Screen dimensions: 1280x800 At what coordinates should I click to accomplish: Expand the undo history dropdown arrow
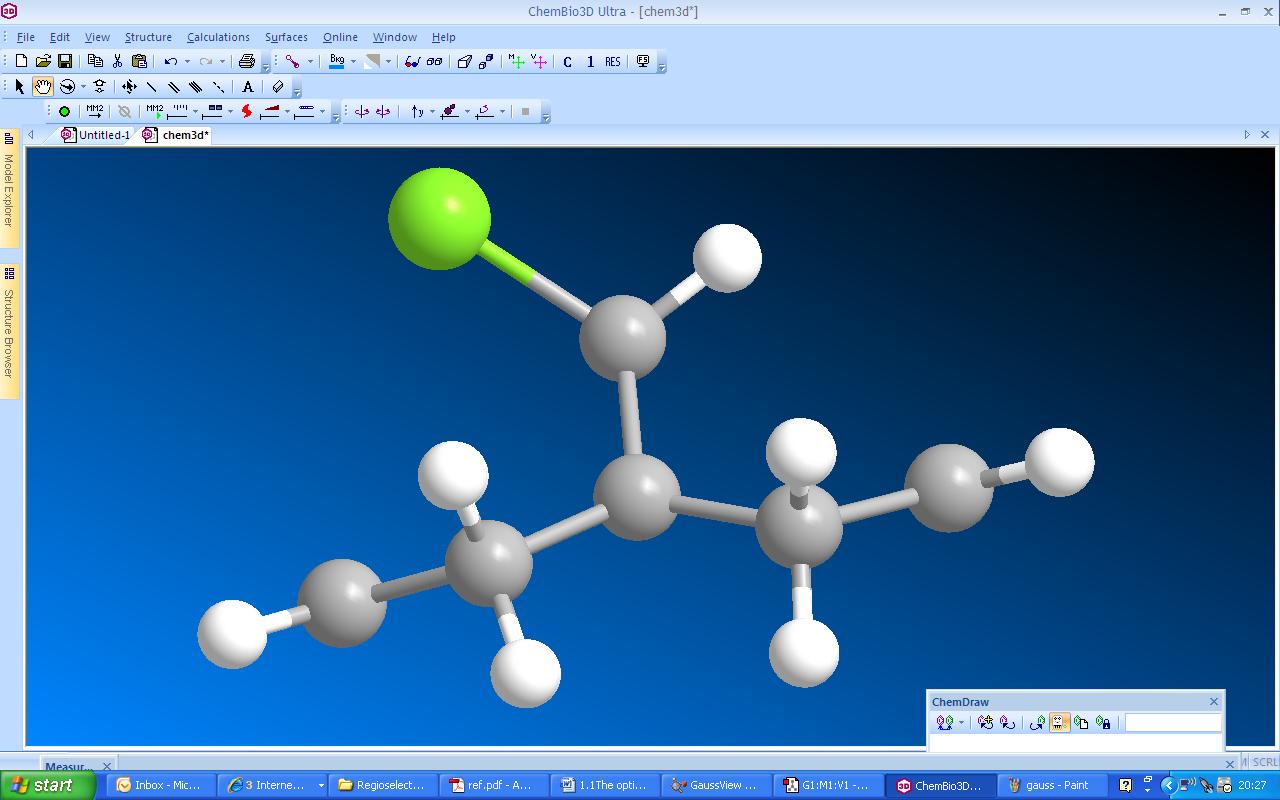pyautogui.click(x=187, y=62)
